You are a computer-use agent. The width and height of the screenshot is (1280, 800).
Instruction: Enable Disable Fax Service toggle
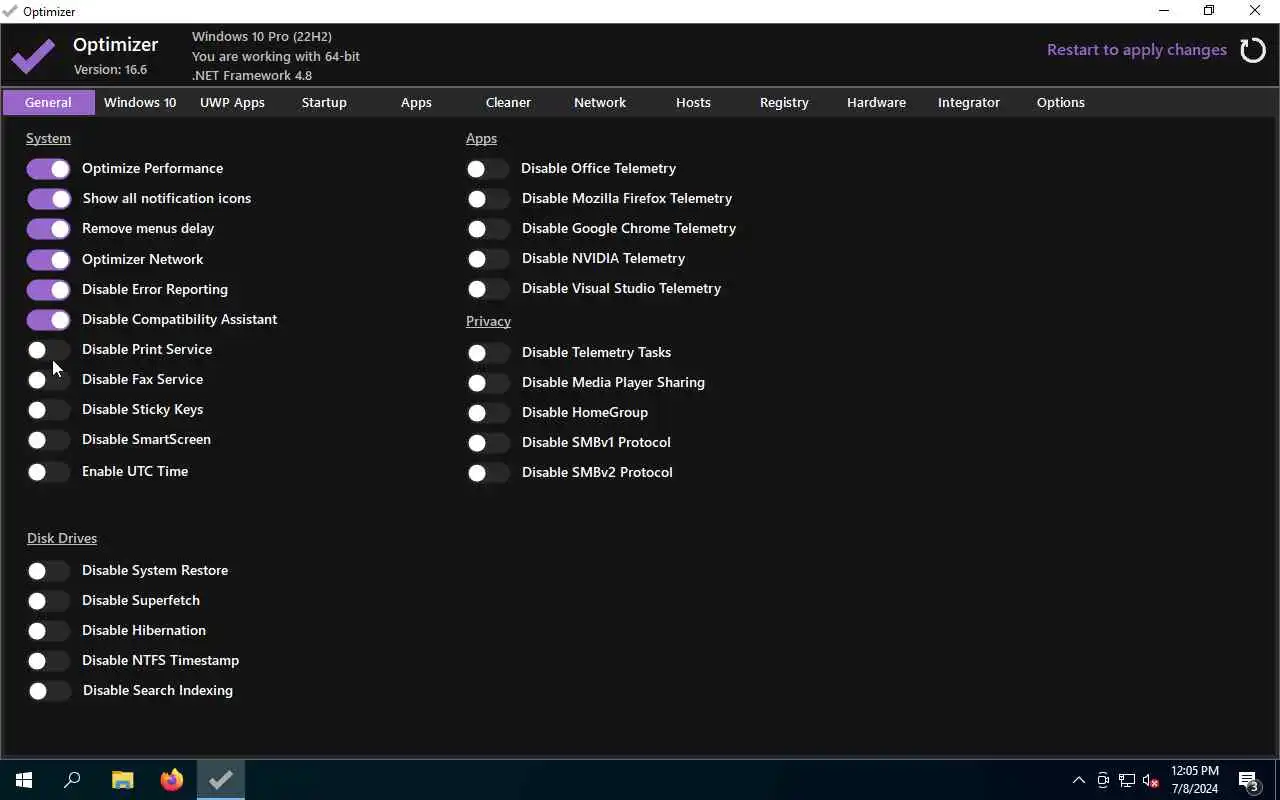pyautogui.click(x=48, y=380)
